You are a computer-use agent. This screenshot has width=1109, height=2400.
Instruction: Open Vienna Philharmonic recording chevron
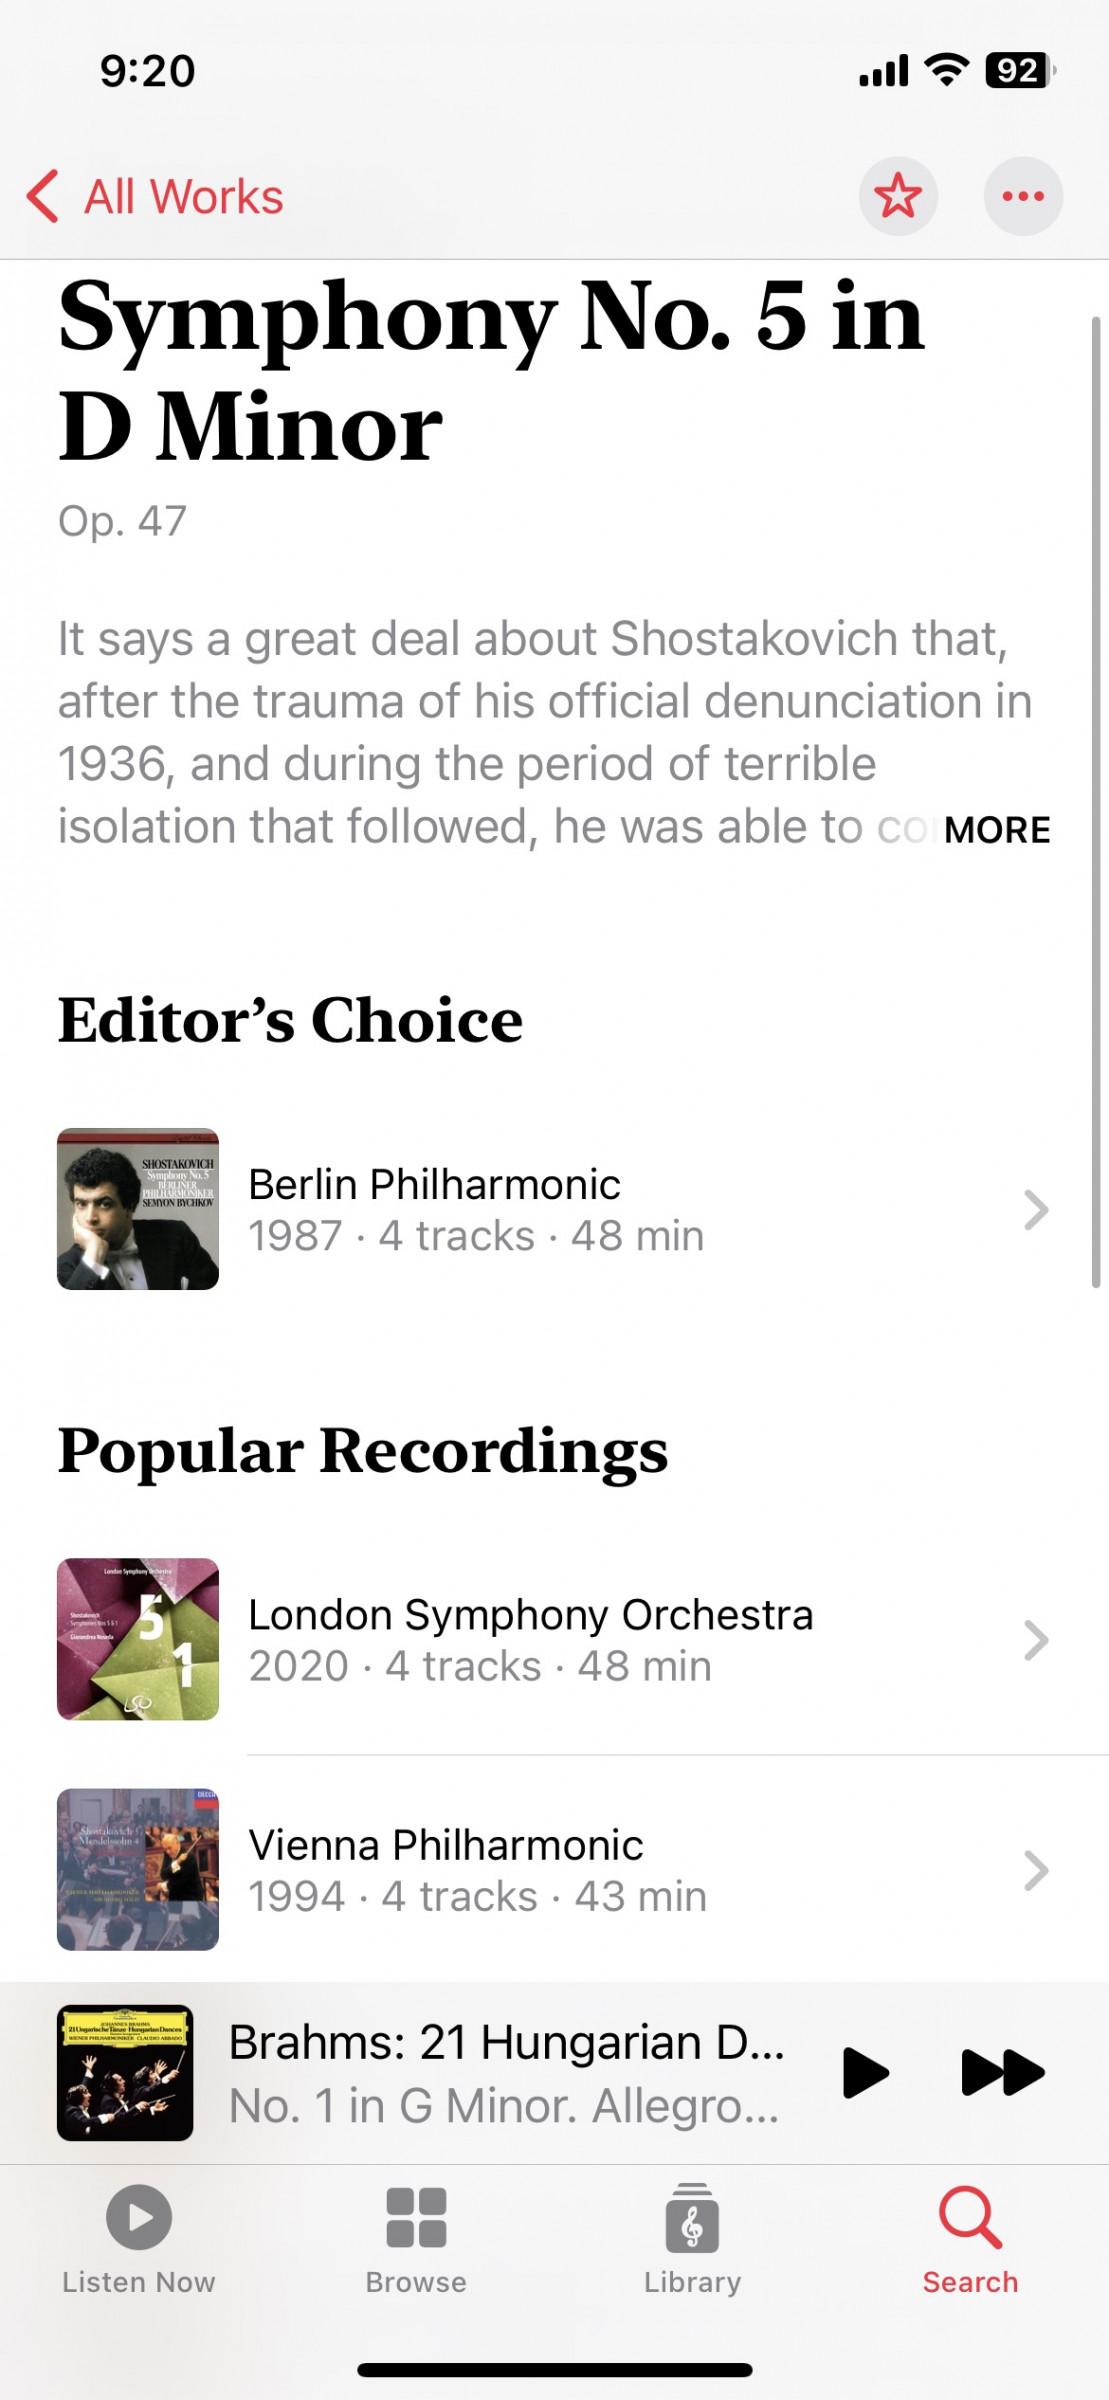click(1036, 1870)
